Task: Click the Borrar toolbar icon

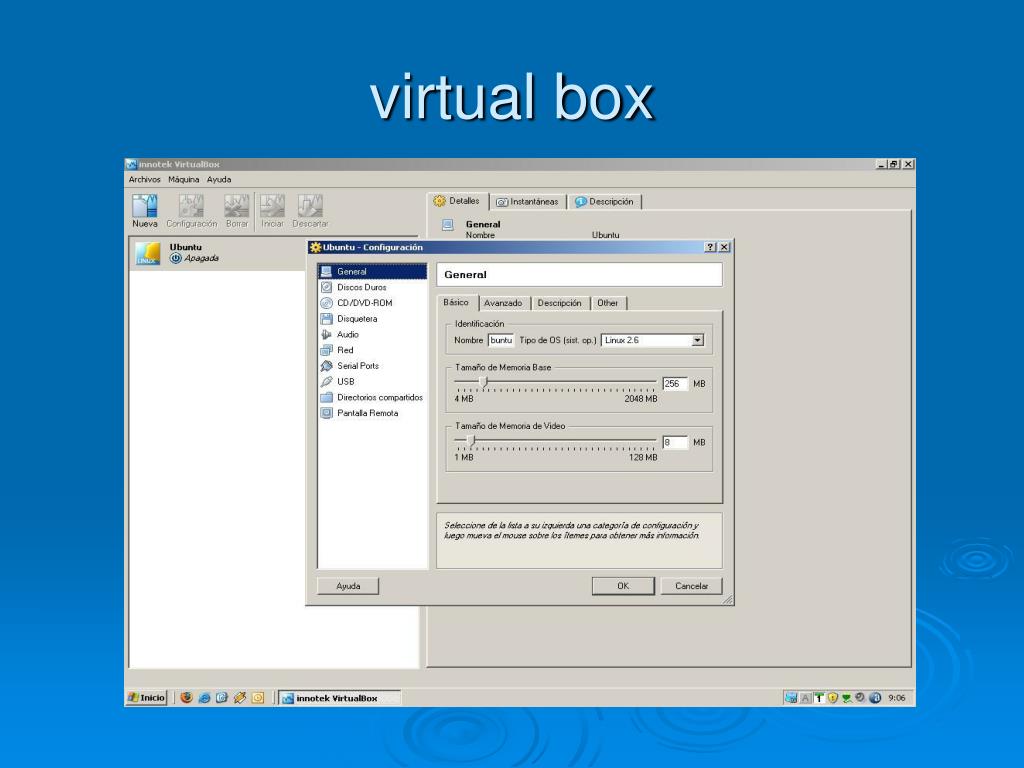Action: click(236, 211)
